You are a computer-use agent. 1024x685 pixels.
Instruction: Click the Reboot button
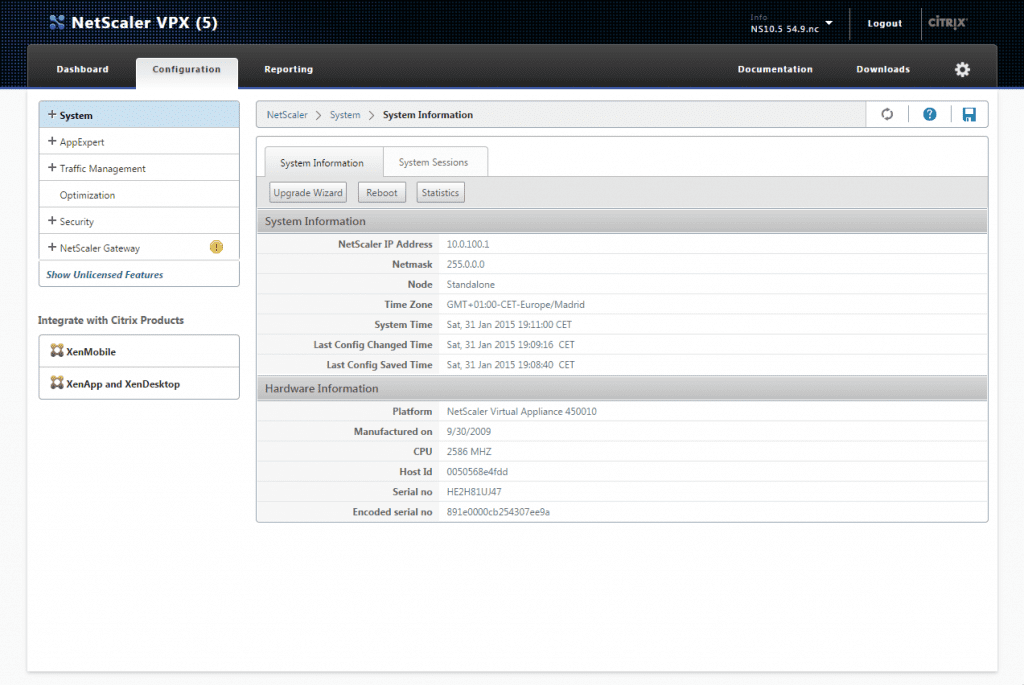pos(381,192)
